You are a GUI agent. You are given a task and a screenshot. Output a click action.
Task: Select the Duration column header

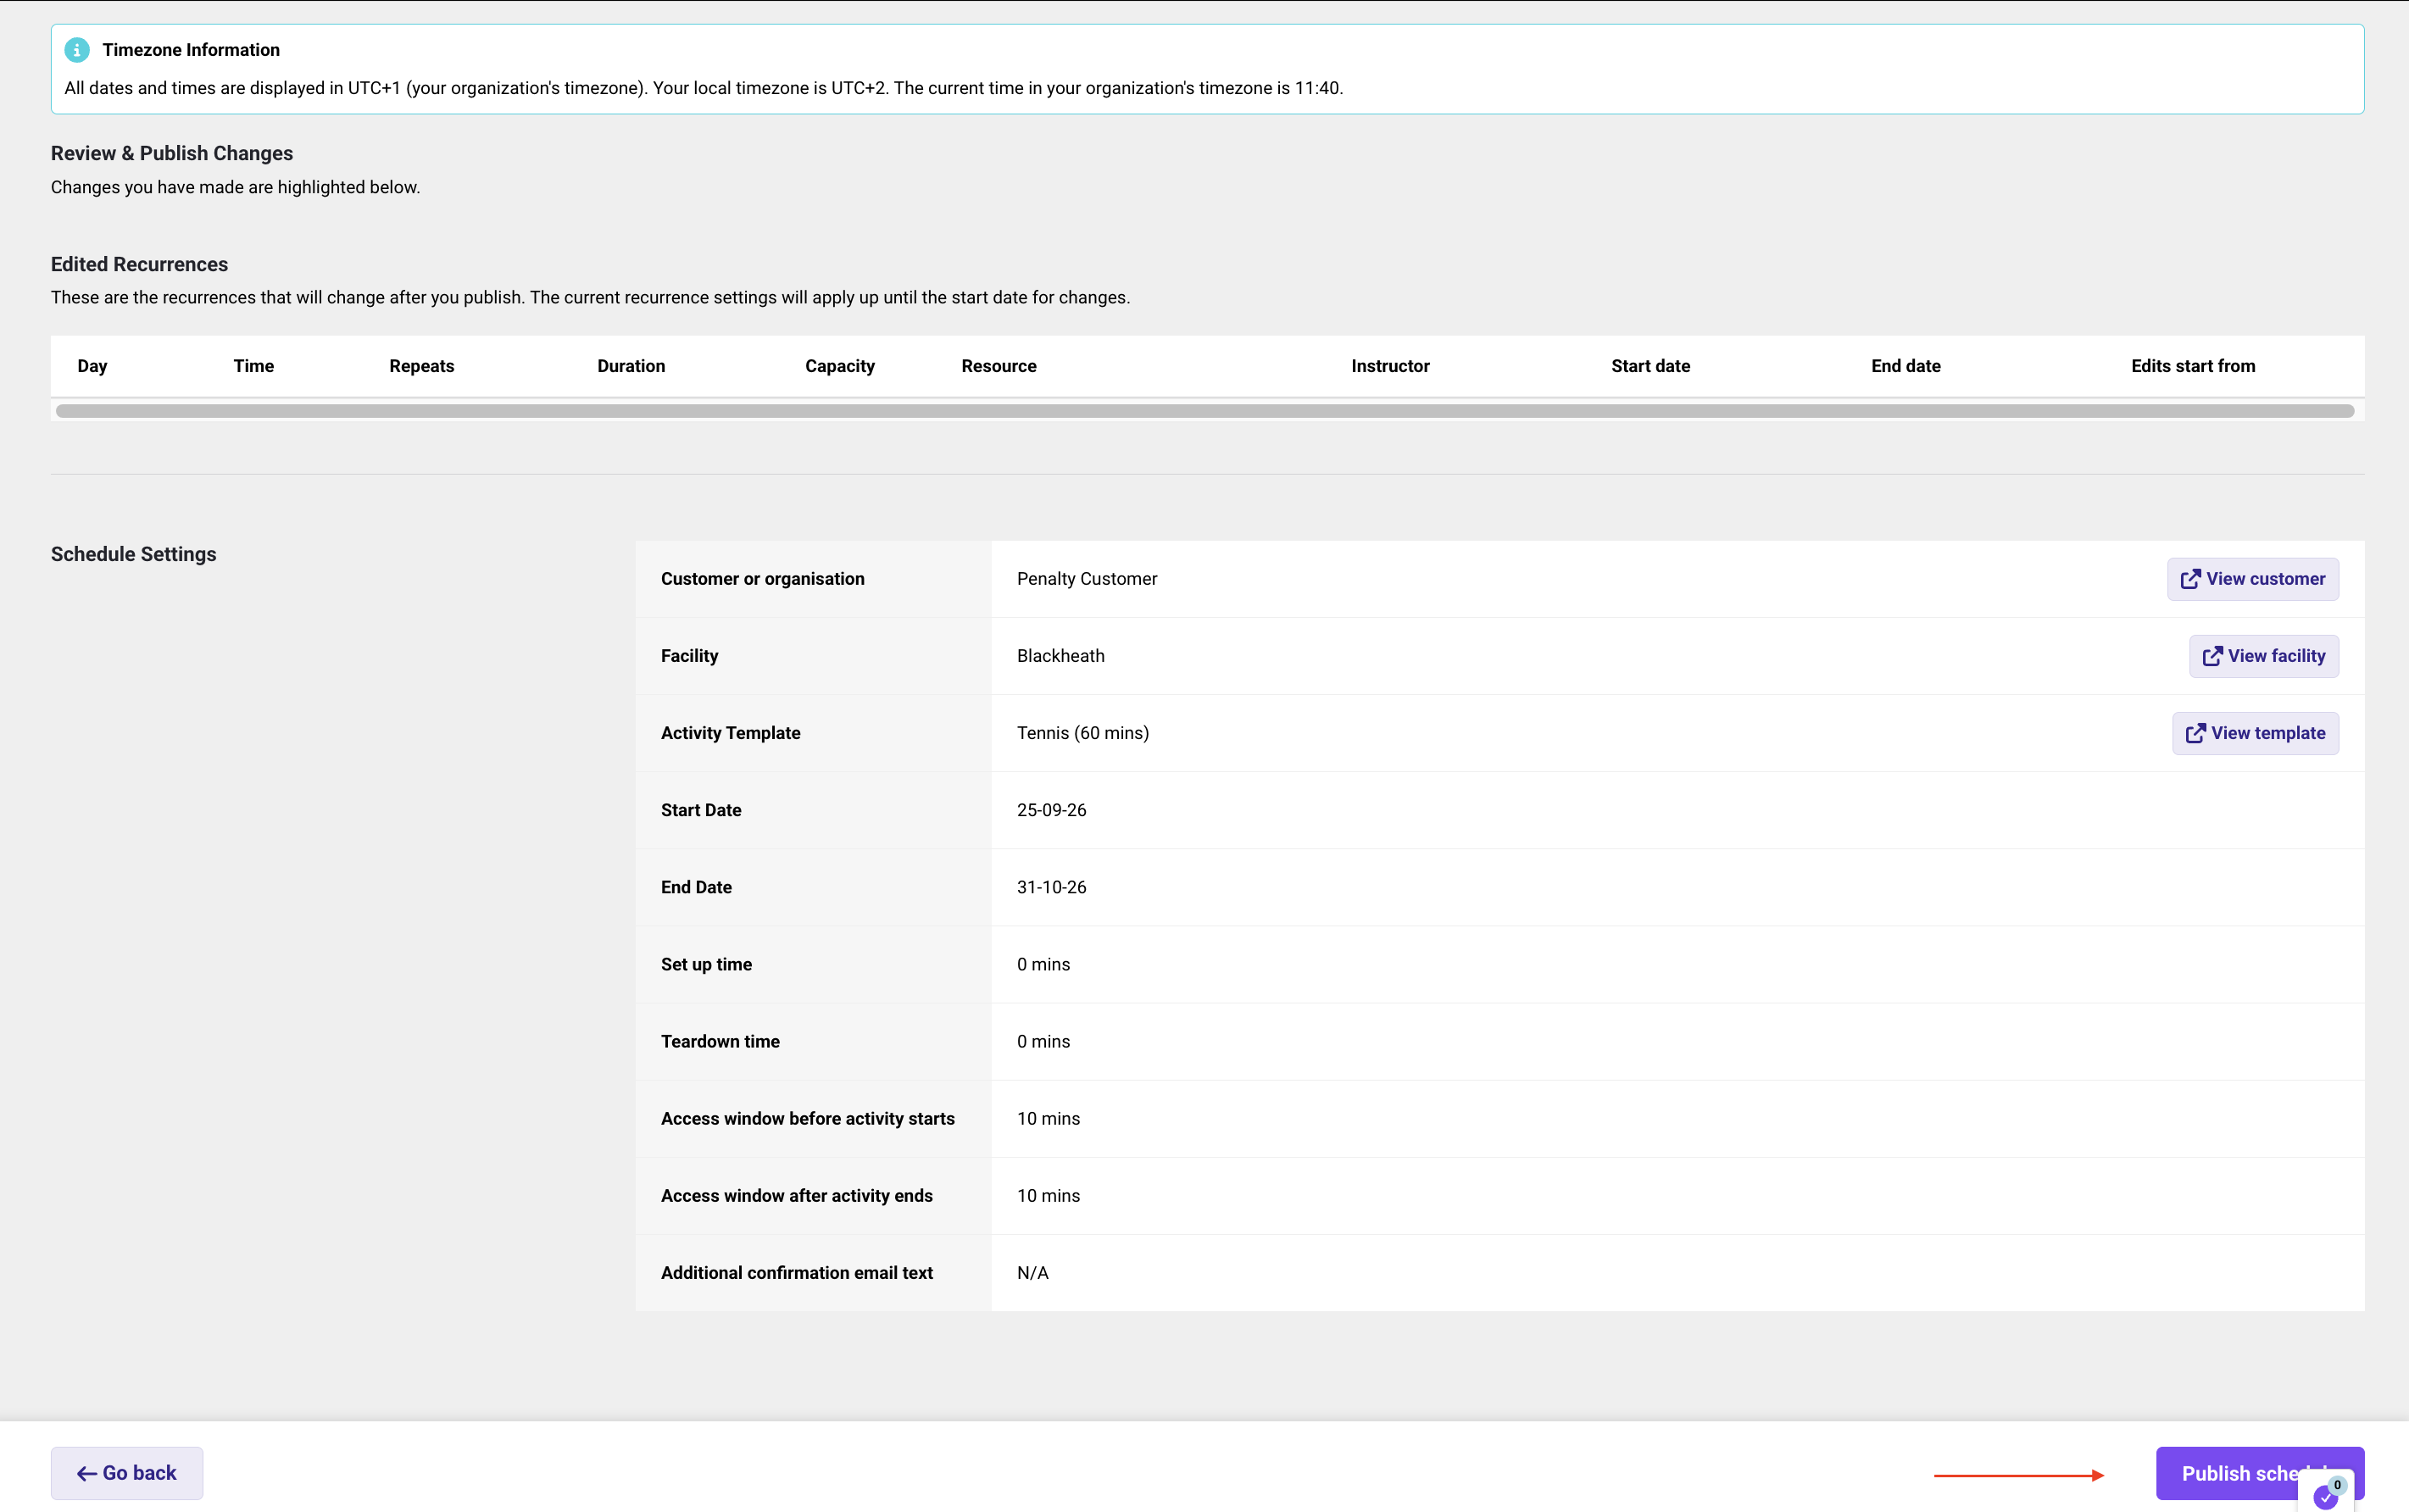pos(631,366)
